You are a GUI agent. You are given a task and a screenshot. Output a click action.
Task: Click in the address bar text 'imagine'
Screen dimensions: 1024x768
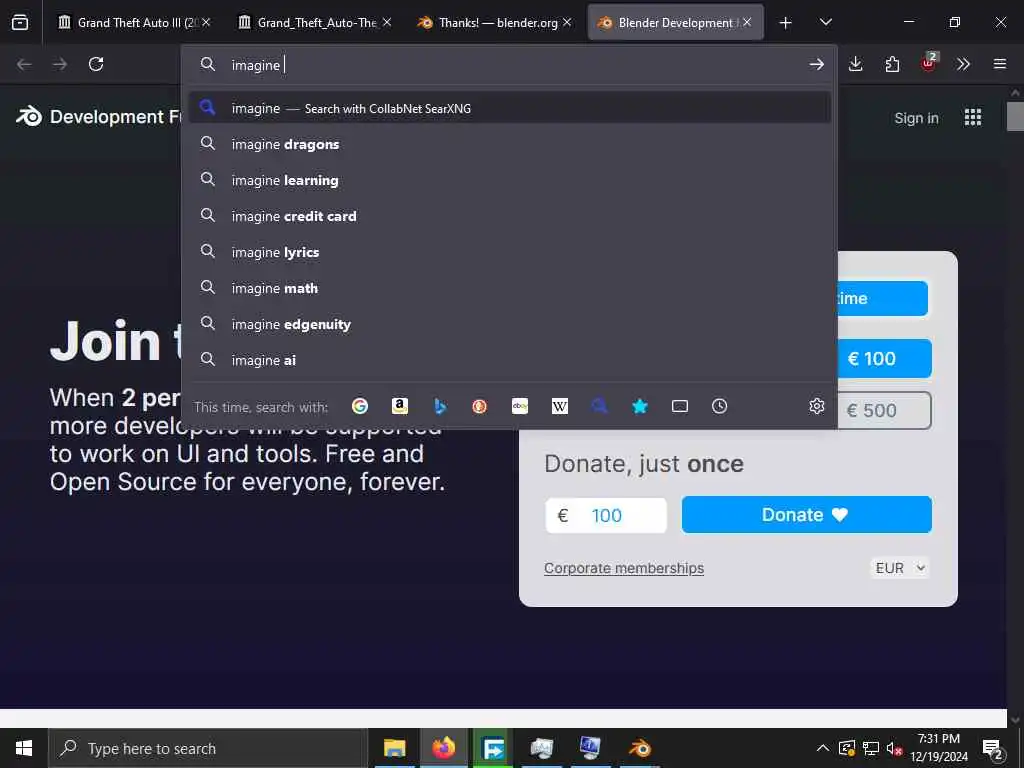pos(255,65)
